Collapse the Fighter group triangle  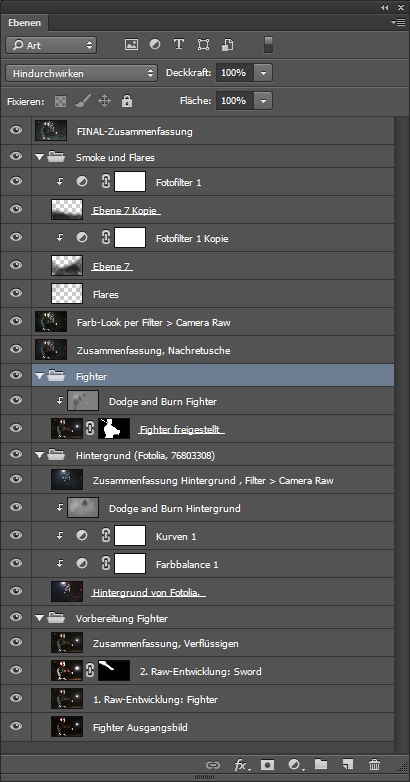coord(40,377)
